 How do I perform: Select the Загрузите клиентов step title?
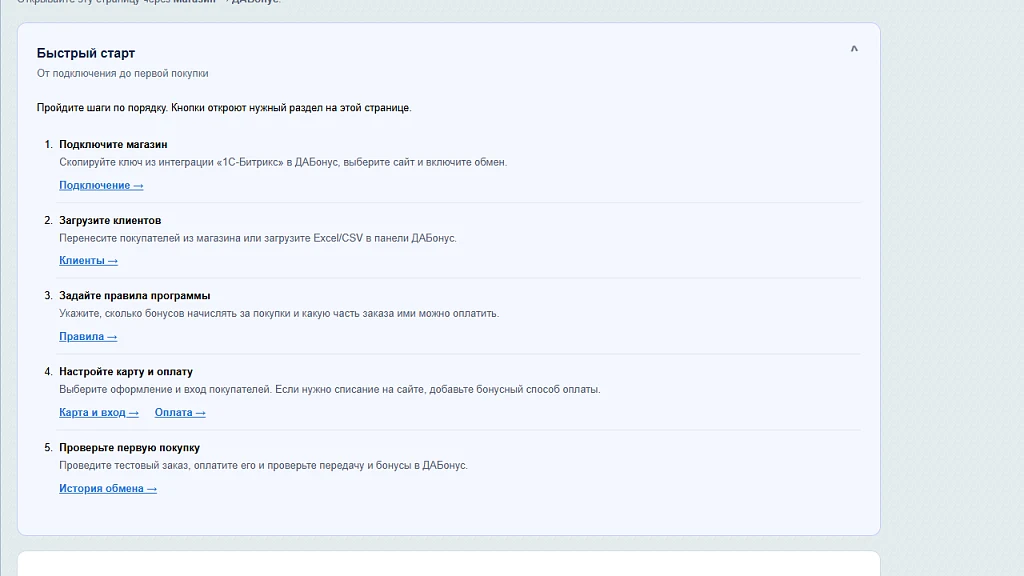point(110,221)
